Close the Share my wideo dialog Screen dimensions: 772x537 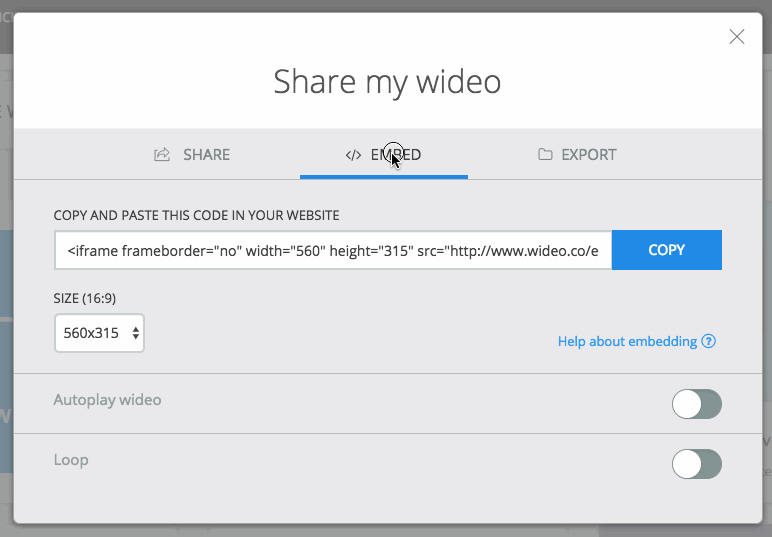coord(737,37)
